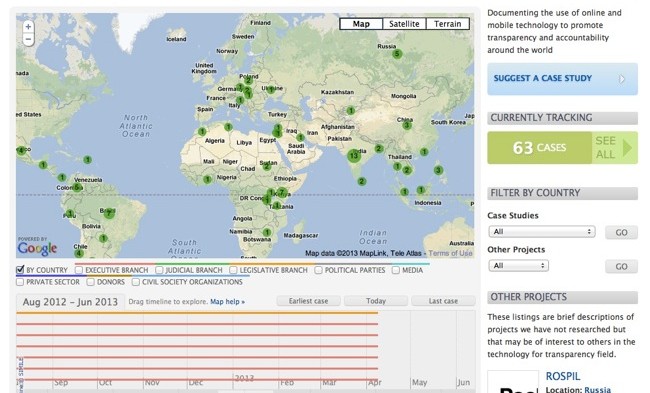The height and width of the screenshot is (393, 650).
Task: Enable the Media filter checkbox
Action: (x=395, y=270)
